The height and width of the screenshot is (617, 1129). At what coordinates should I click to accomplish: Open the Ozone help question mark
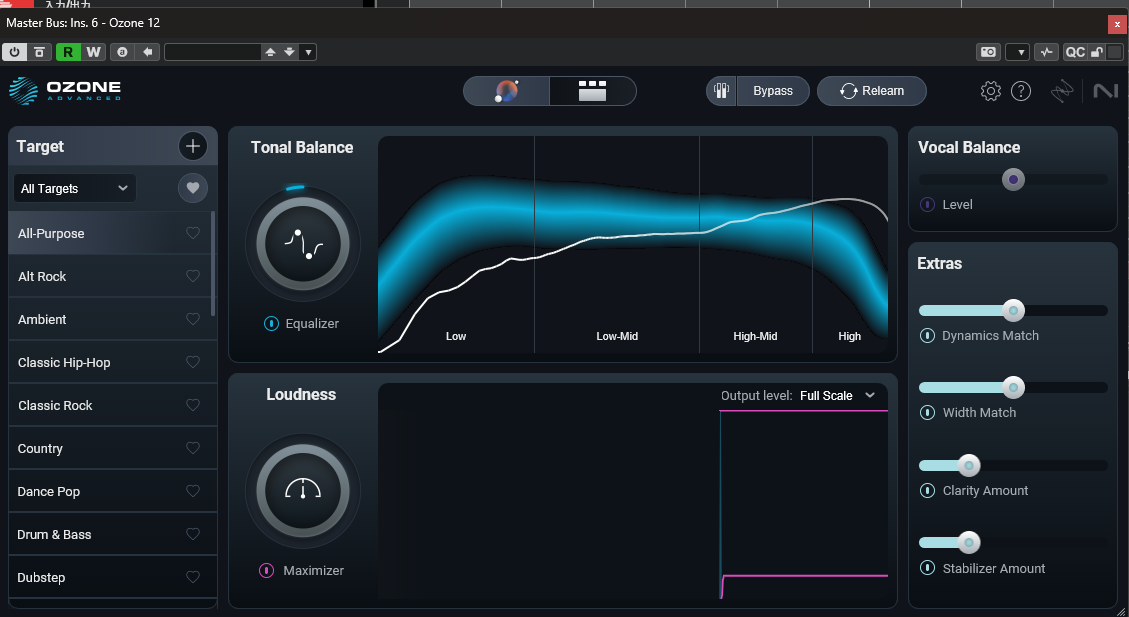1021,91
